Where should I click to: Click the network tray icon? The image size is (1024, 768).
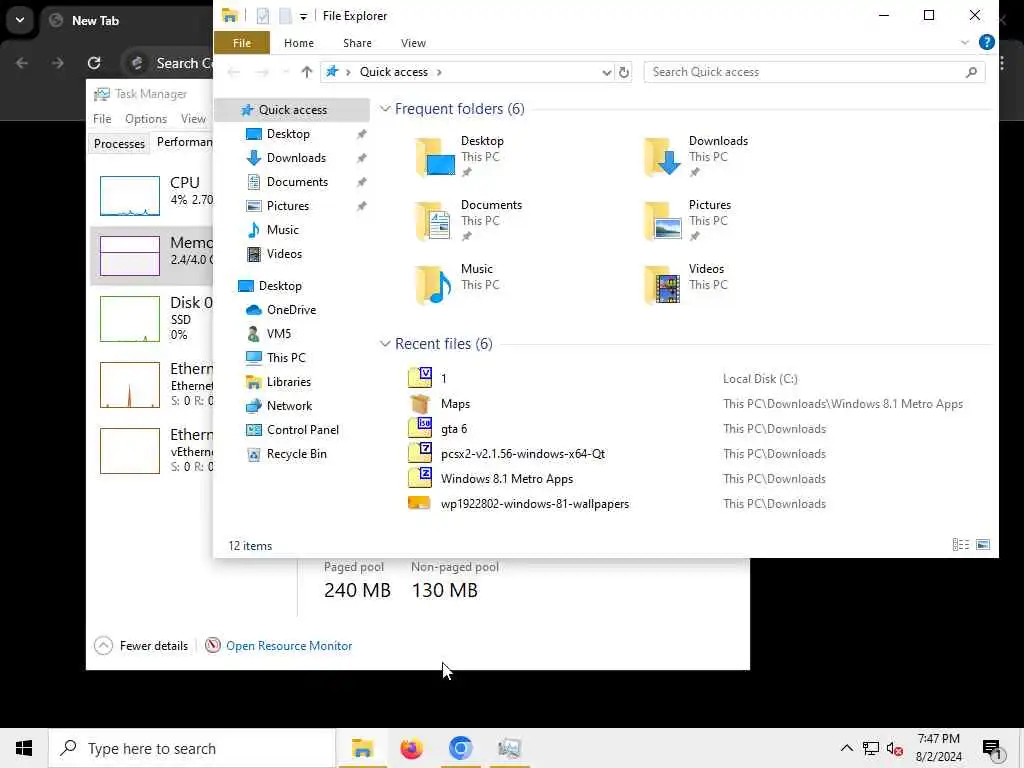(x=871, y=748)
